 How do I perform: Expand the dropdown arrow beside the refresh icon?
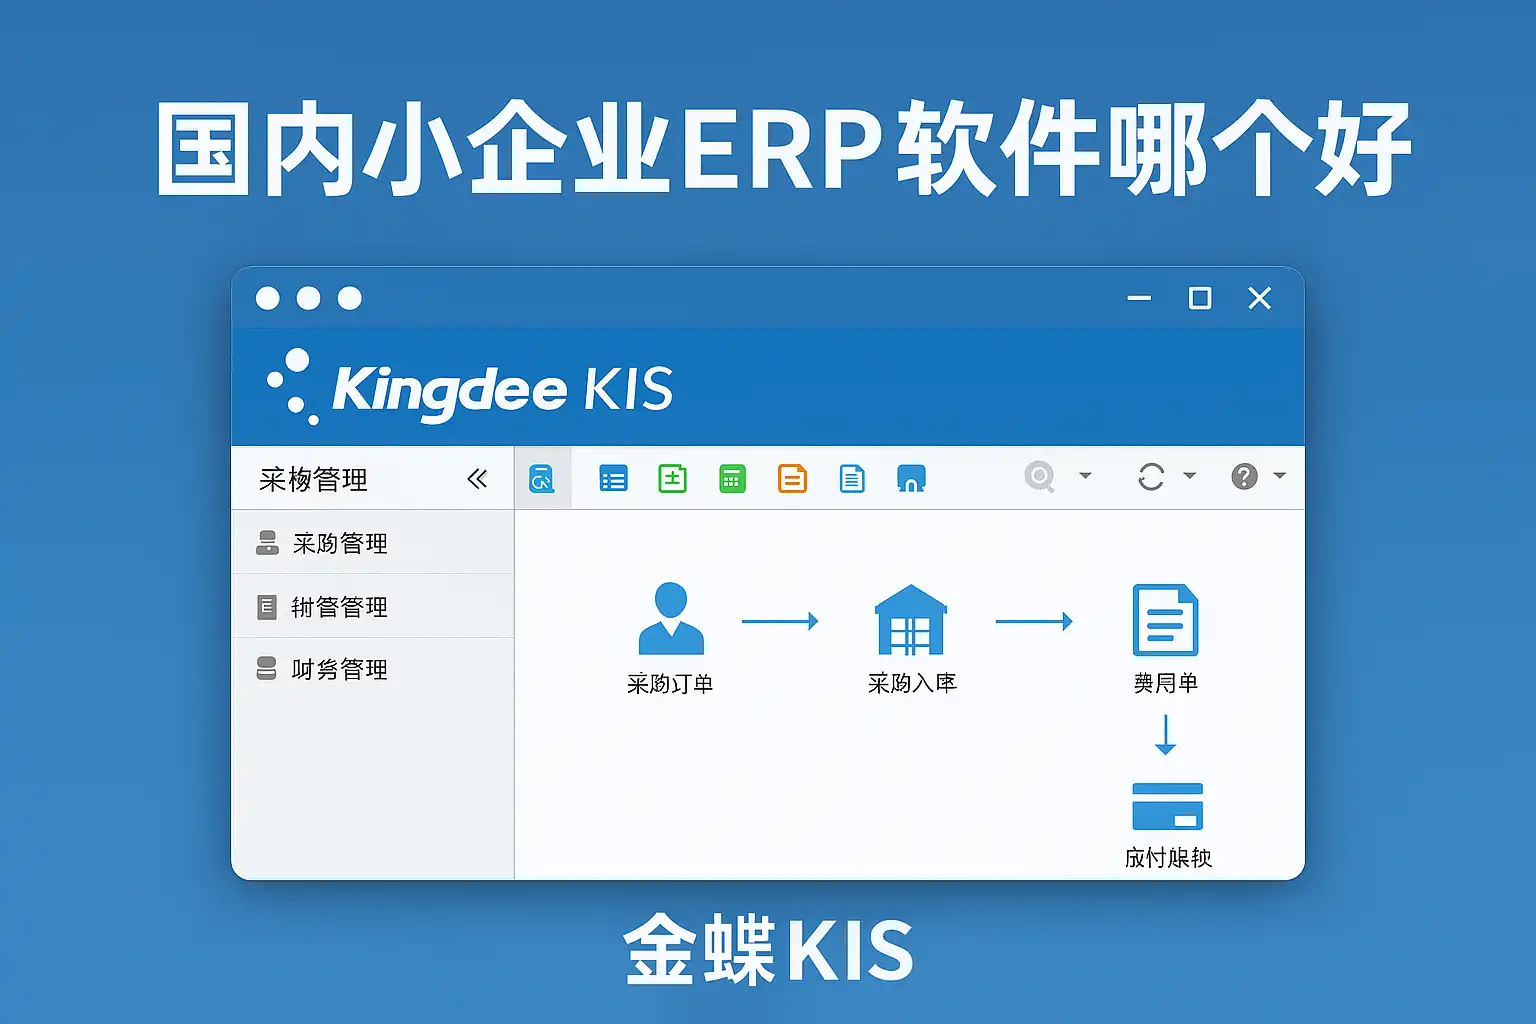[x=1190, y=476]
